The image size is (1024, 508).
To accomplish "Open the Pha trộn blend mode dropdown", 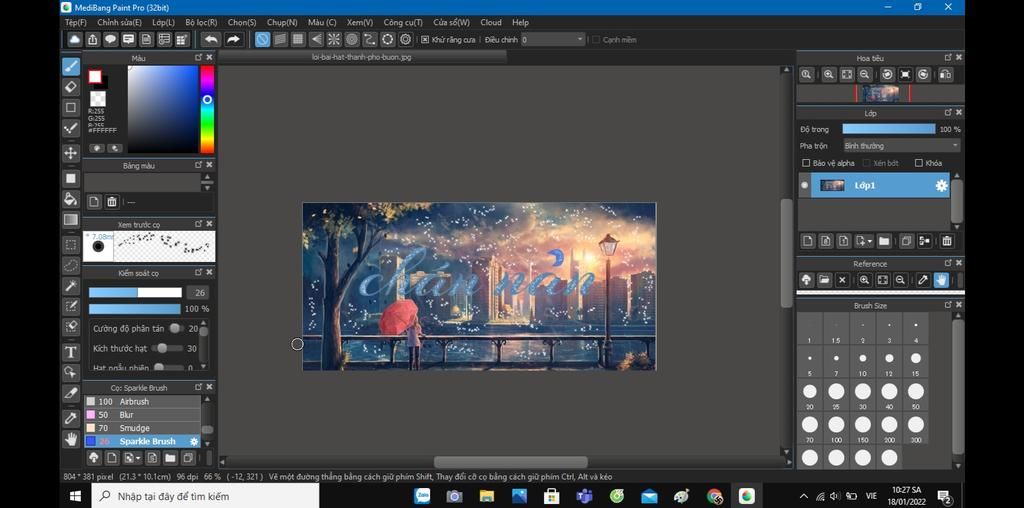I will 901,146.
